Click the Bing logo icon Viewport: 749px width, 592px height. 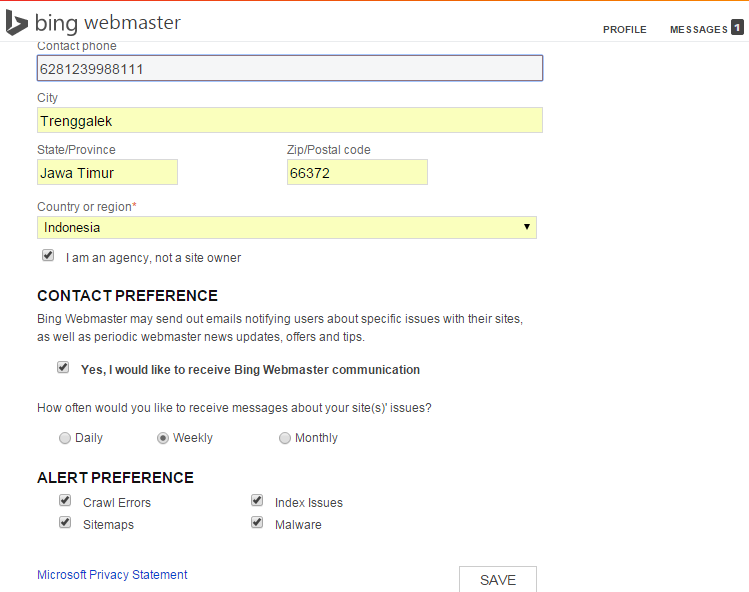(17, 23)
